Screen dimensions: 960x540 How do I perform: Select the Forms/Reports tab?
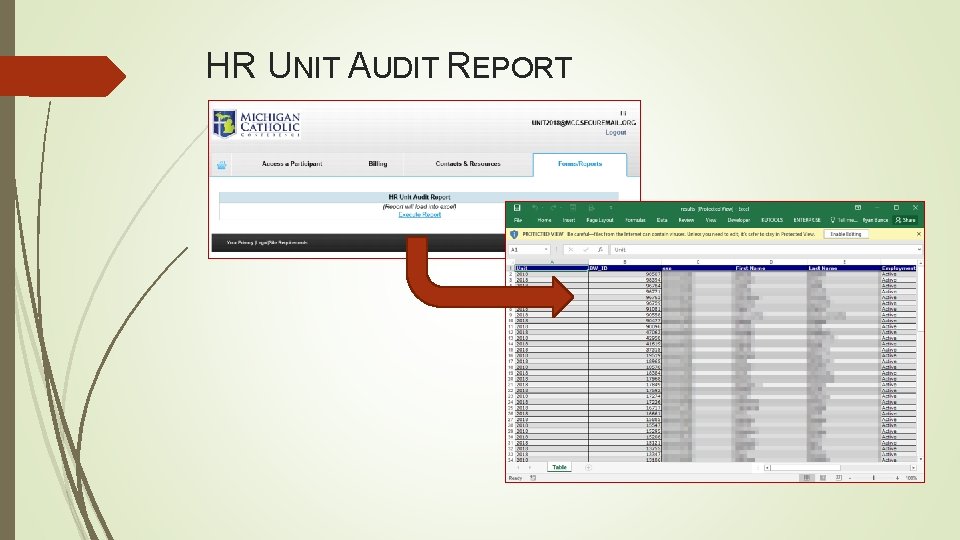coord(580,164)
